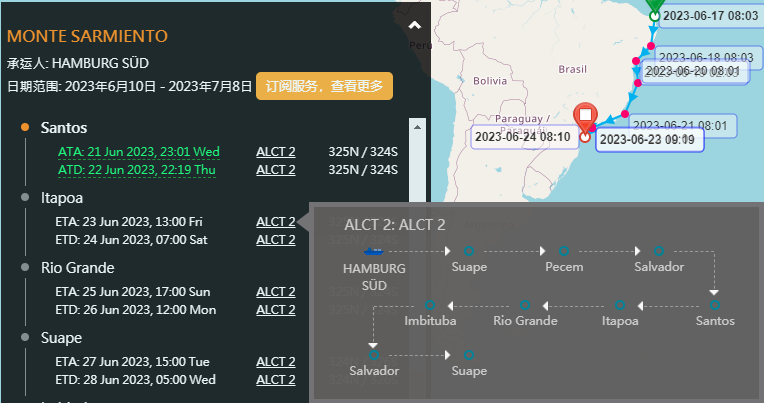764x403 pixels.
Task: Select the Pecem port node in route diagram
Action: [x=564, y=250]
